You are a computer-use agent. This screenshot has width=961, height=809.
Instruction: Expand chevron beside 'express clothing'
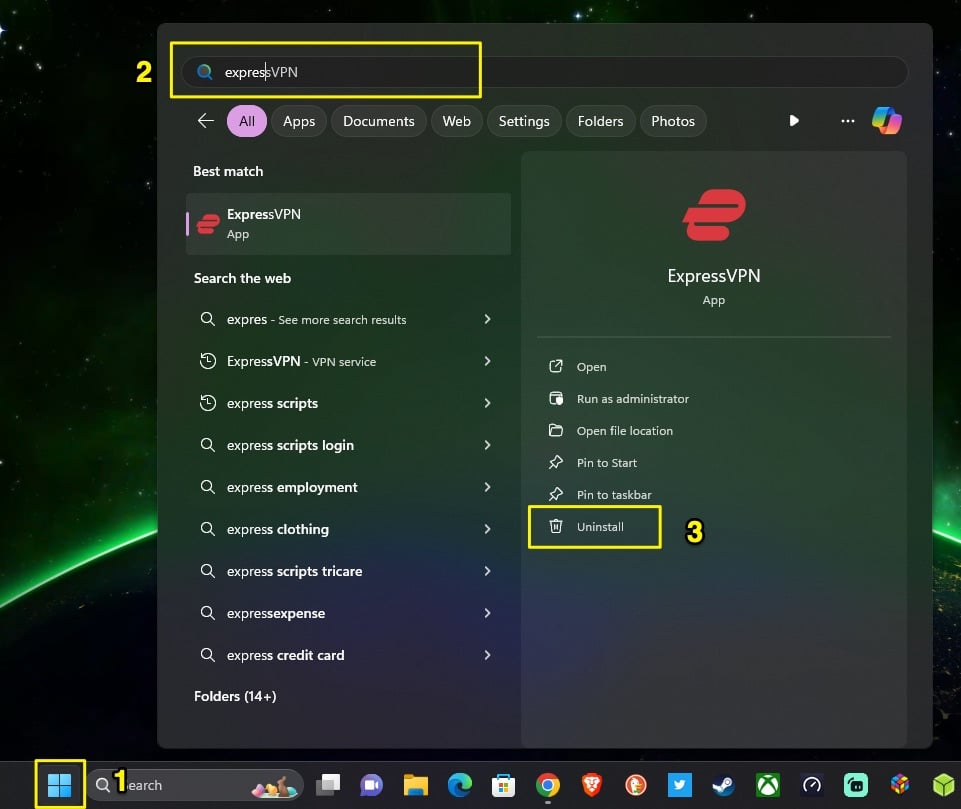[x=487, y=529]
